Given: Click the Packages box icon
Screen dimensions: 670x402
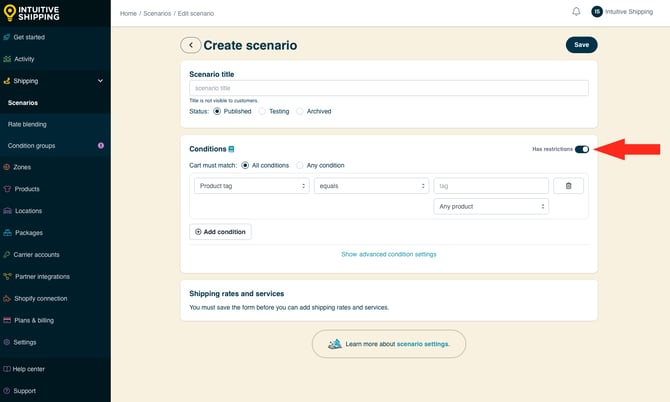Looking at the screenshot, I should [7, 232].
